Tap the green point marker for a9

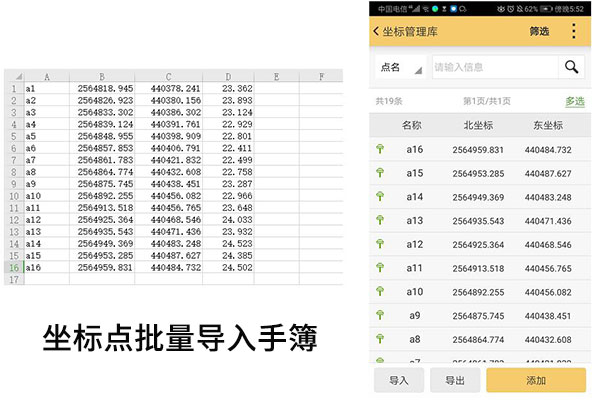pyautogui.click(x=380, y=315)
